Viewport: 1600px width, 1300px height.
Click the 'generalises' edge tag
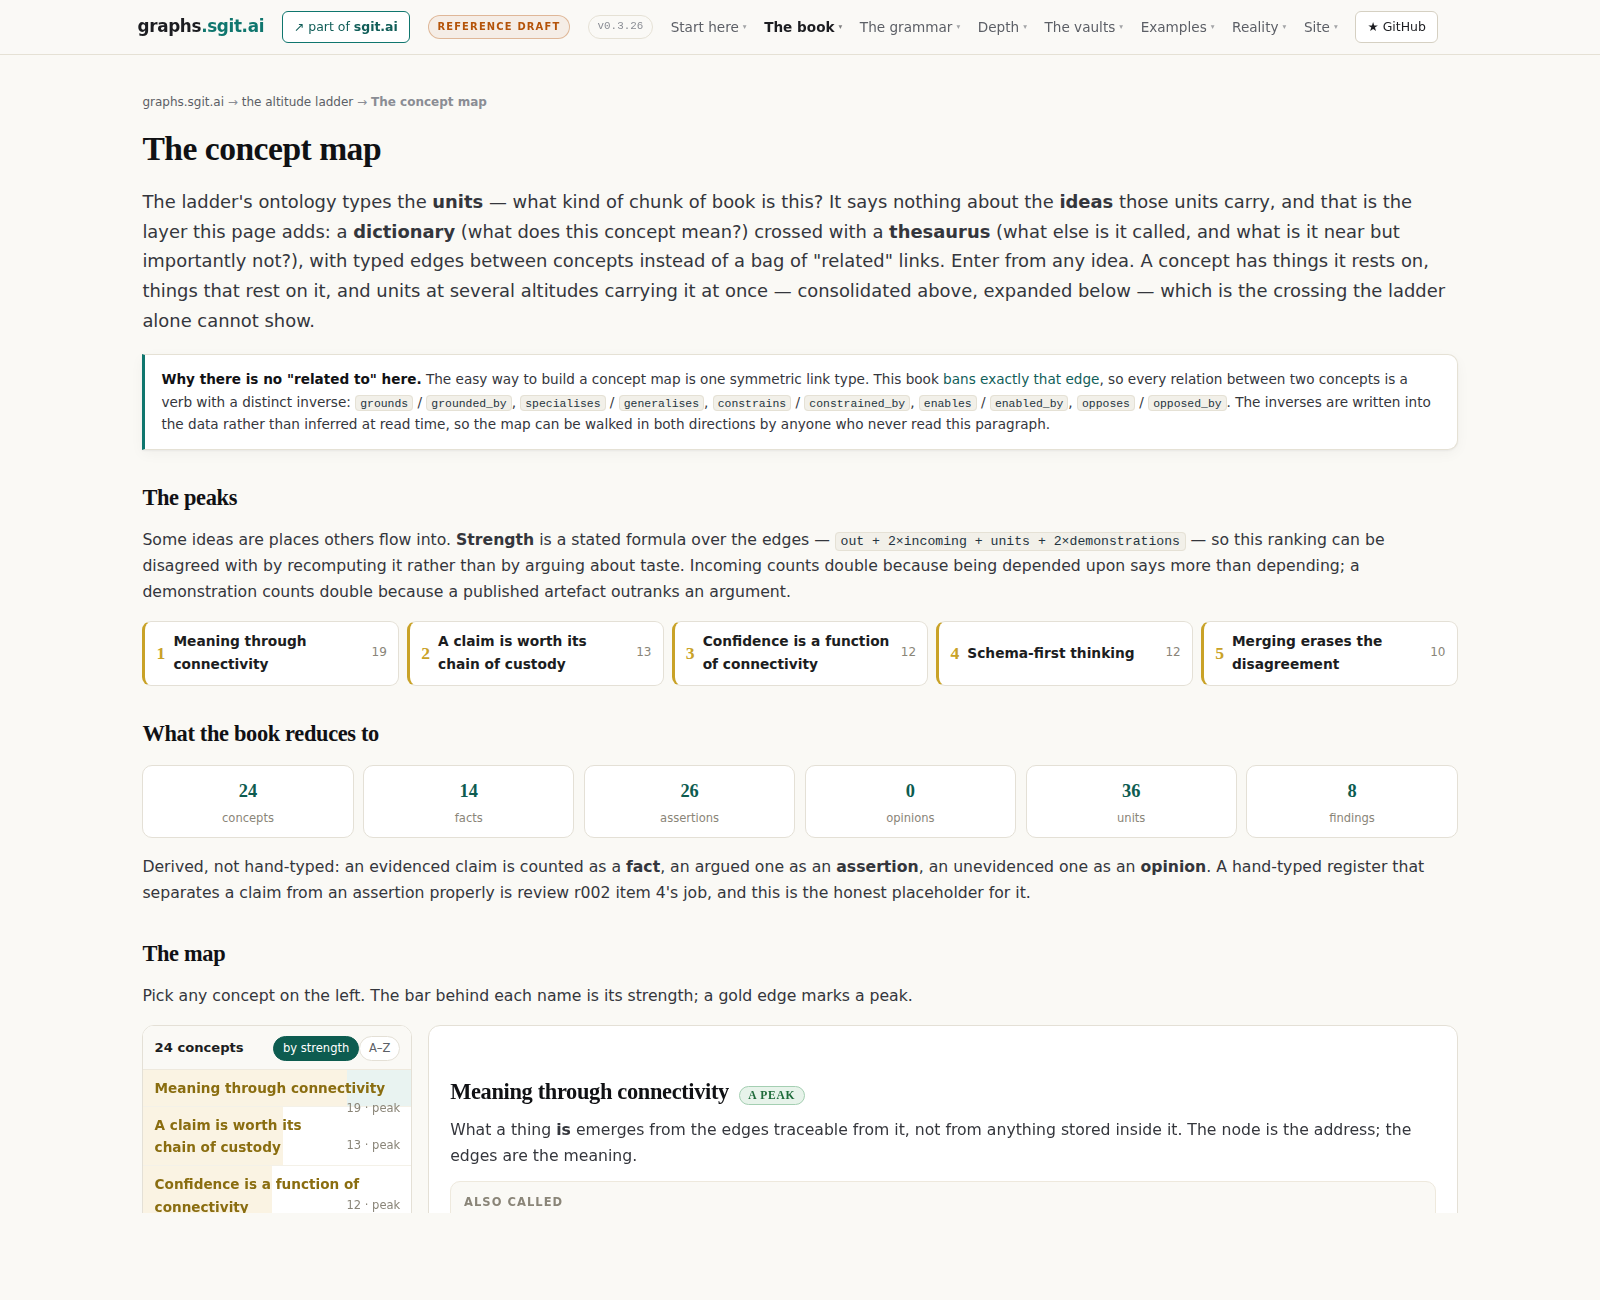(x=661, y=403)
